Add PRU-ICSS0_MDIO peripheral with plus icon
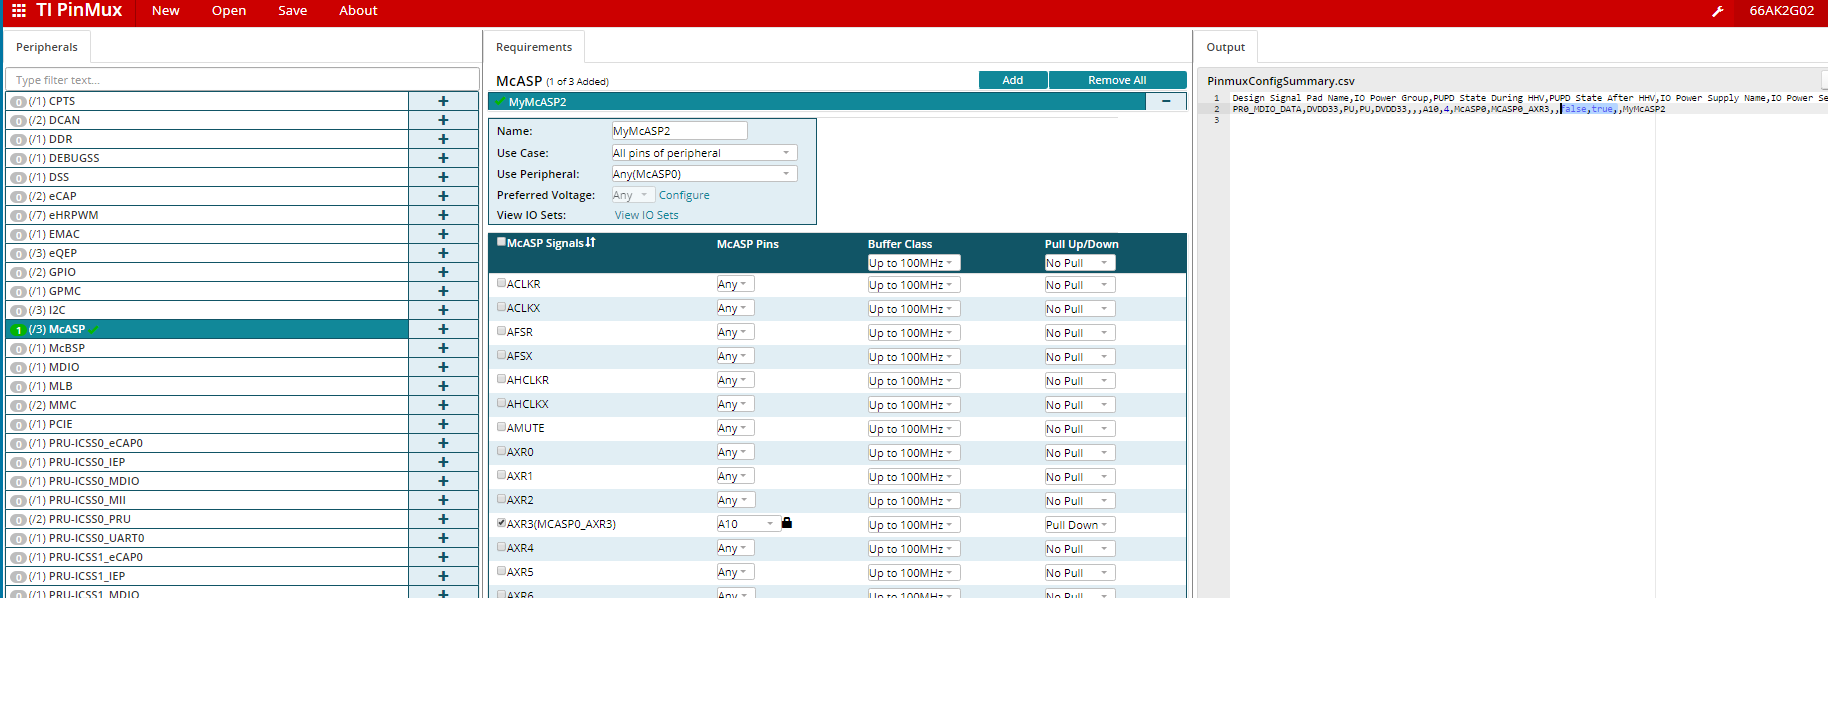 [x=443, y=481]
